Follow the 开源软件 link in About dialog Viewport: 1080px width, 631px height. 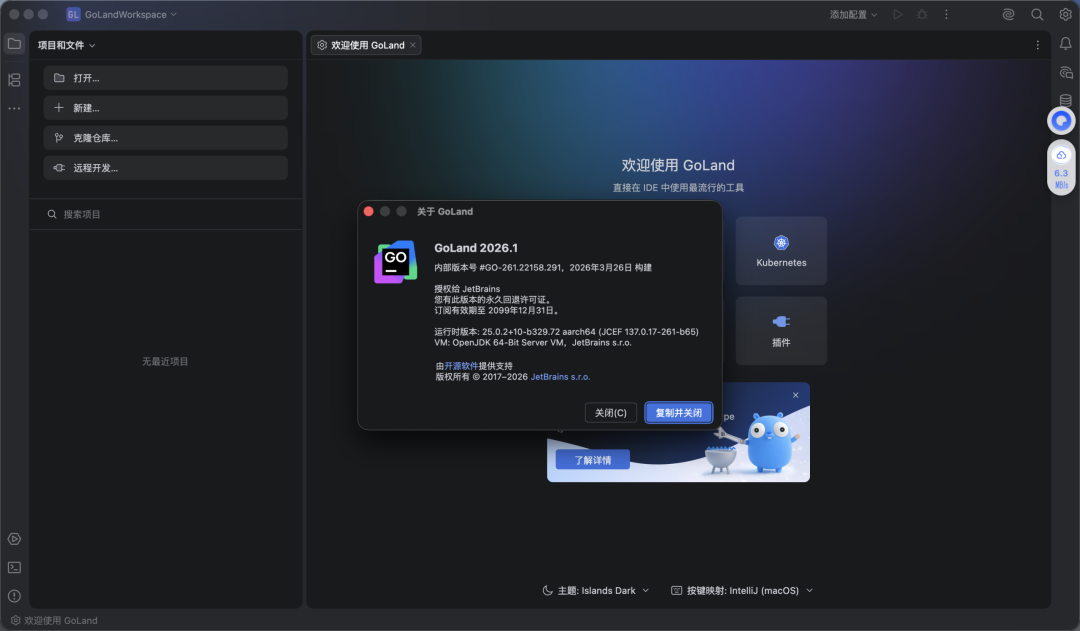461,366
